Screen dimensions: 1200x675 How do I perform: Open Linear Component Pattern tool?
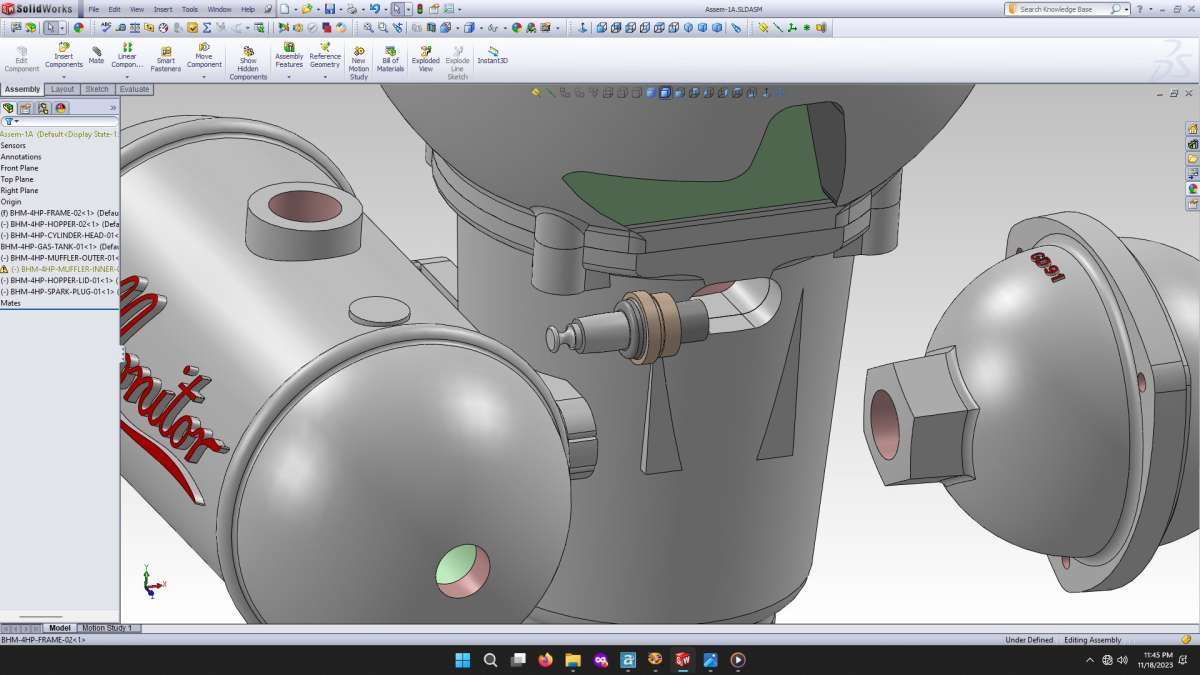coord(127,56)
